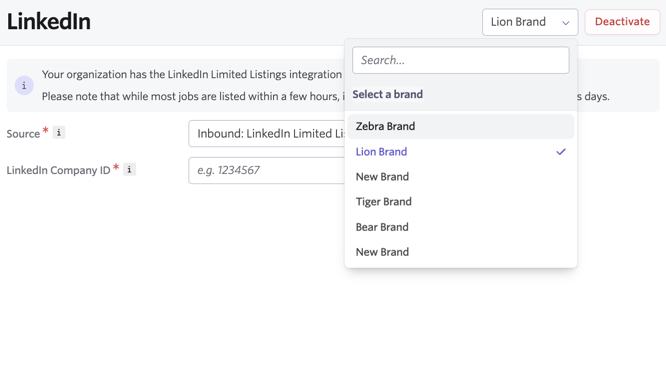This screenshot has width=666, height=372.
Task: Choose the New Brand option above Tiger Brand
Action: [460, 177]
